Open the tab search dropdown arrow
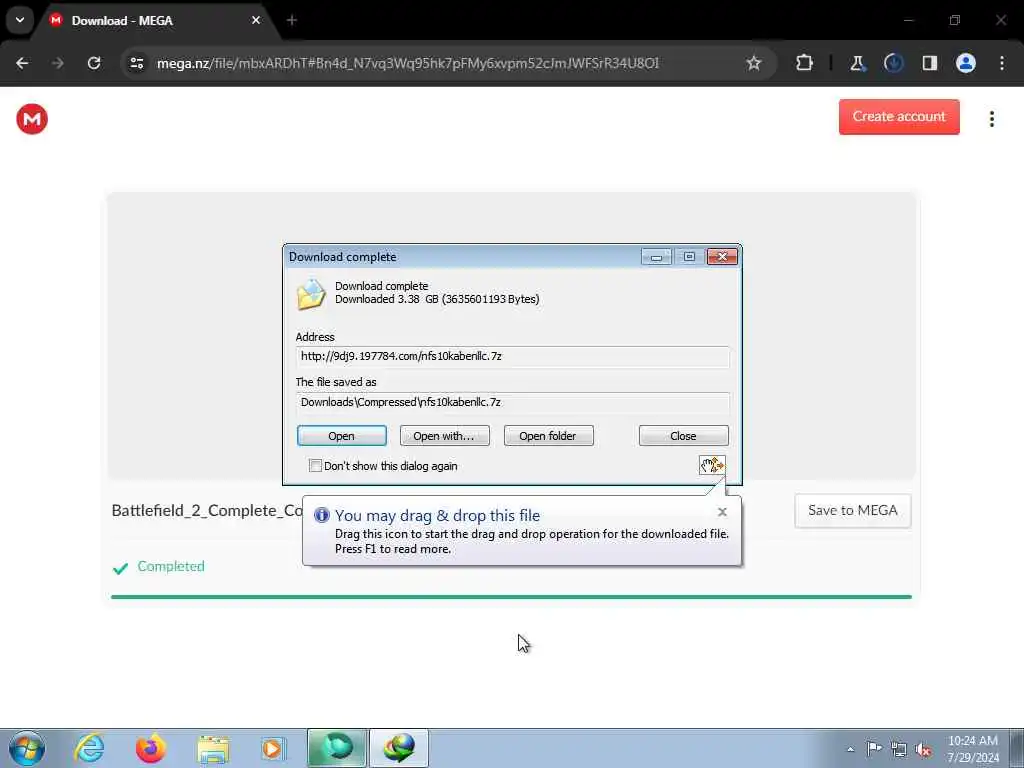The image size is (1024, 768). pyautogui.click(x=20, y=20)
